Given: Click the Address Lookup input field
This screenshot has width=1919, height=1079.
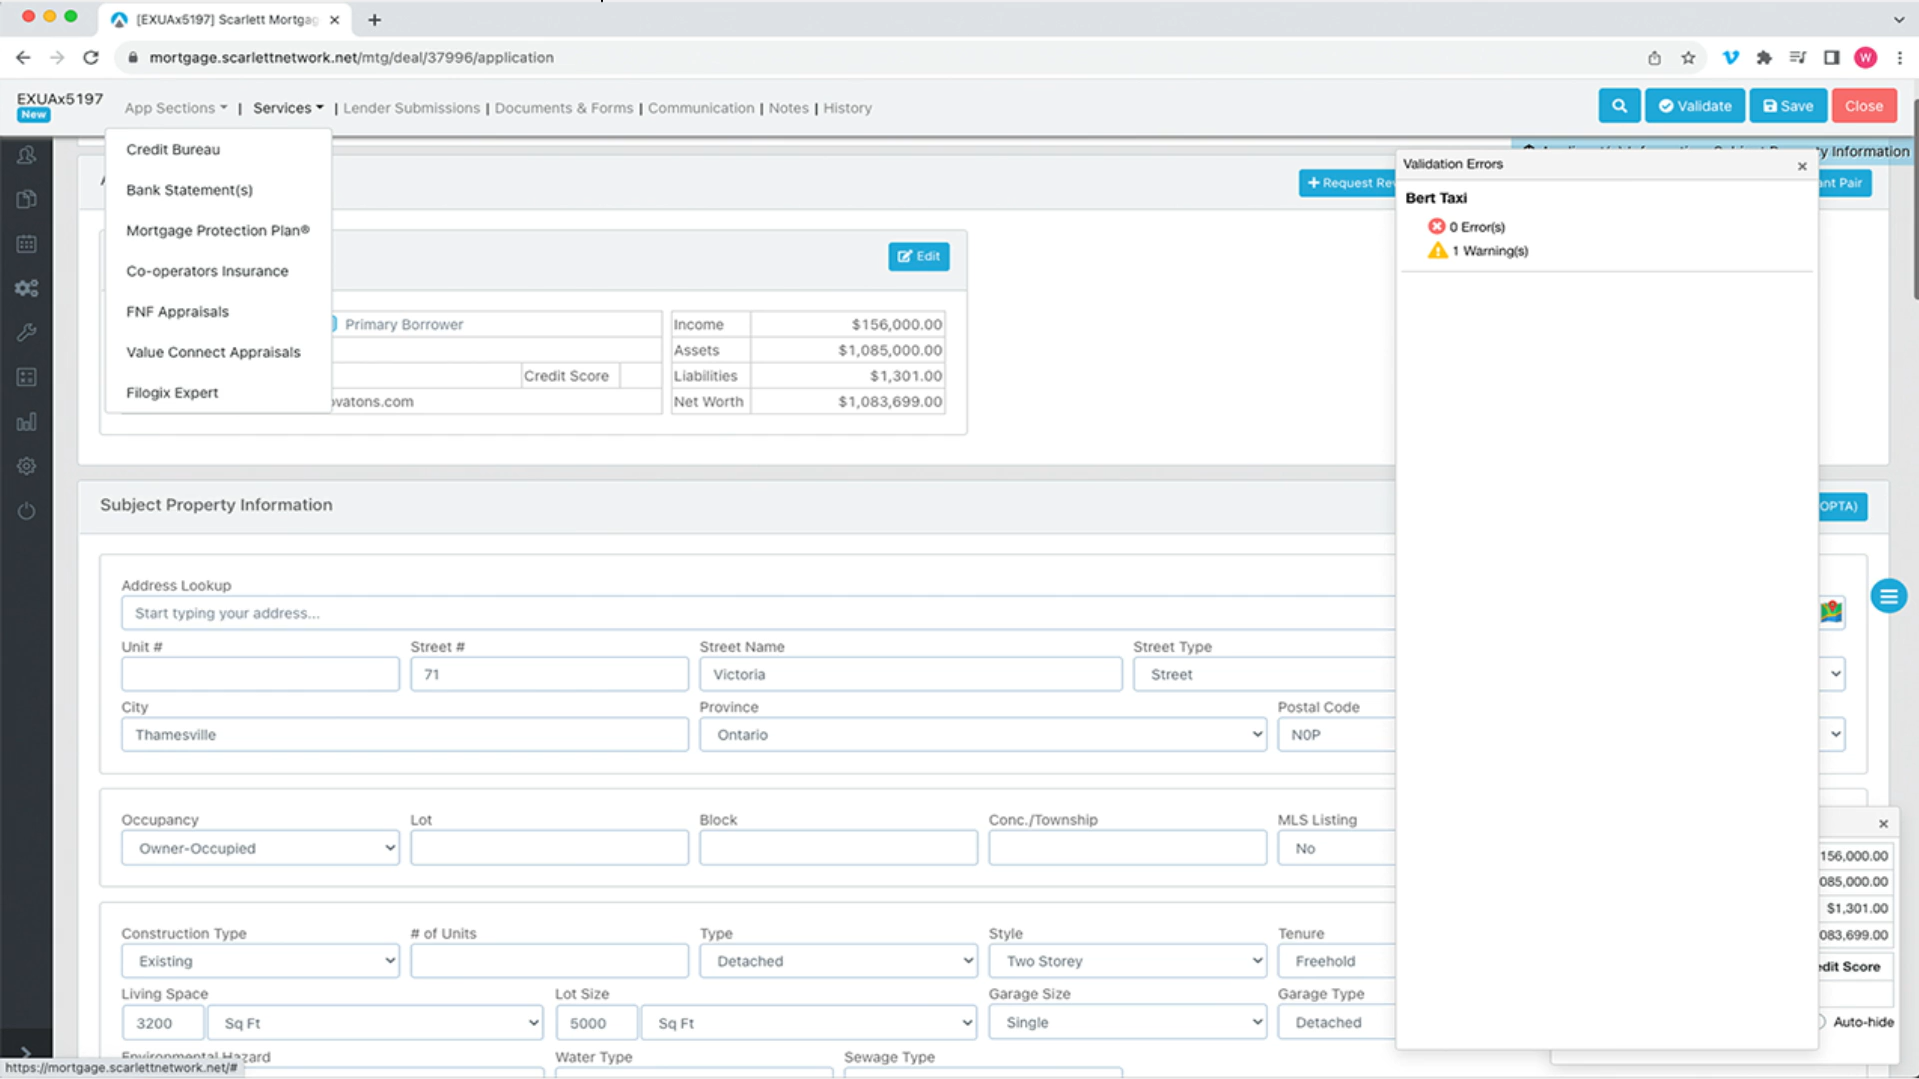Looking at the screenshot, I should (757, 613).
